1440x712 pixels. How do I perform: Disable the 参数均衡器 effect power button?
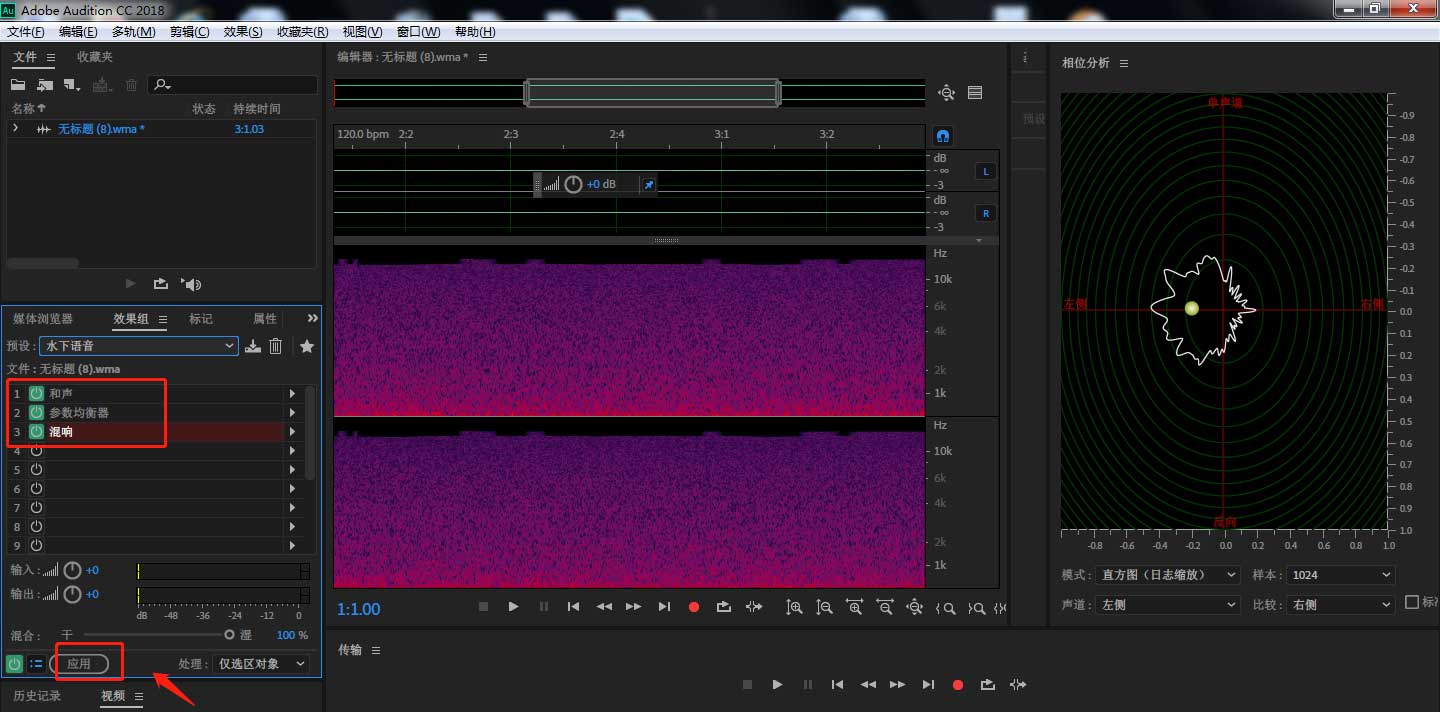(x=36, y=413)
